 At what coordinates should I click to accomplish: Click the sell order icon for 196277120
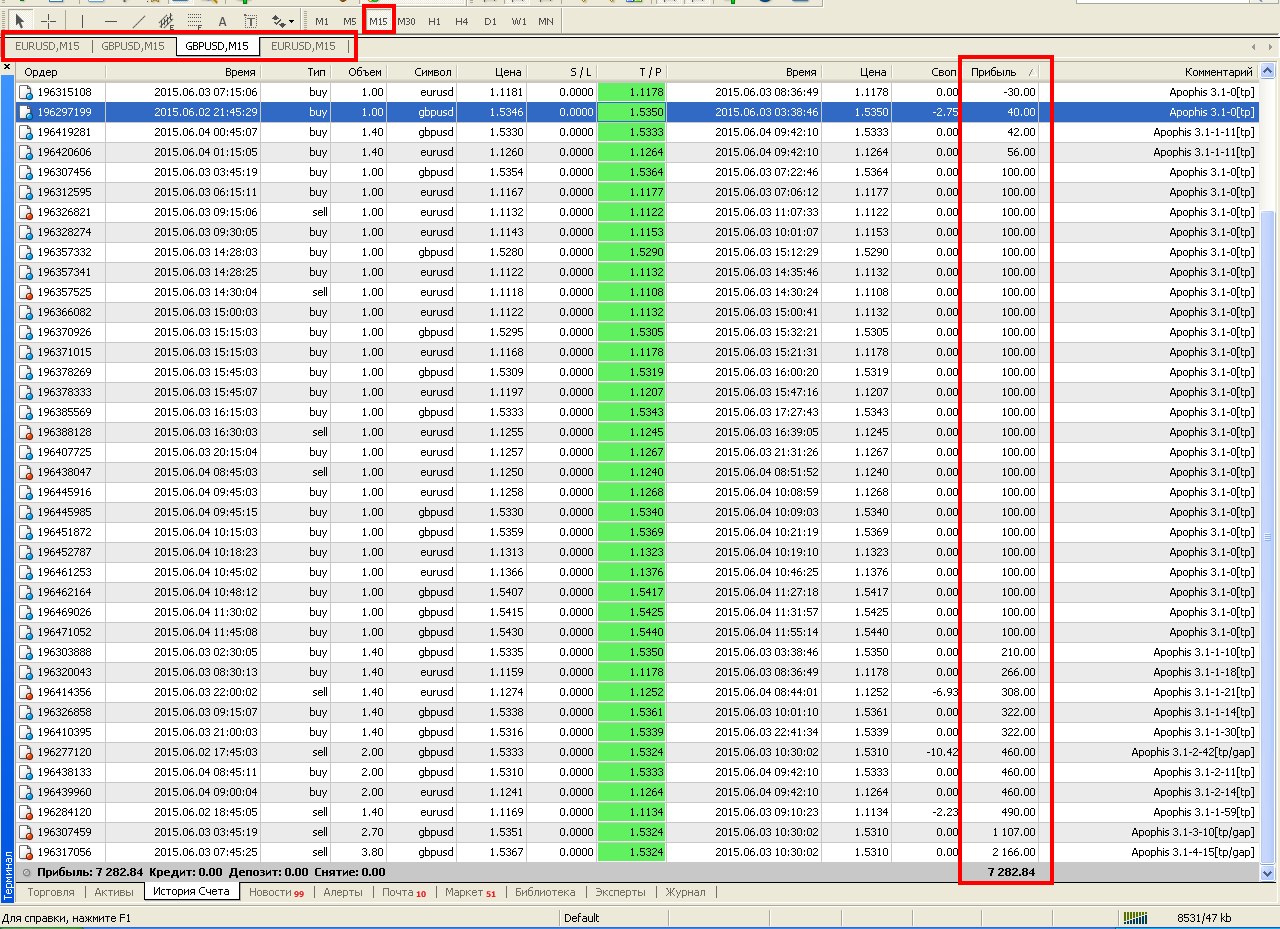click(26, 752)
